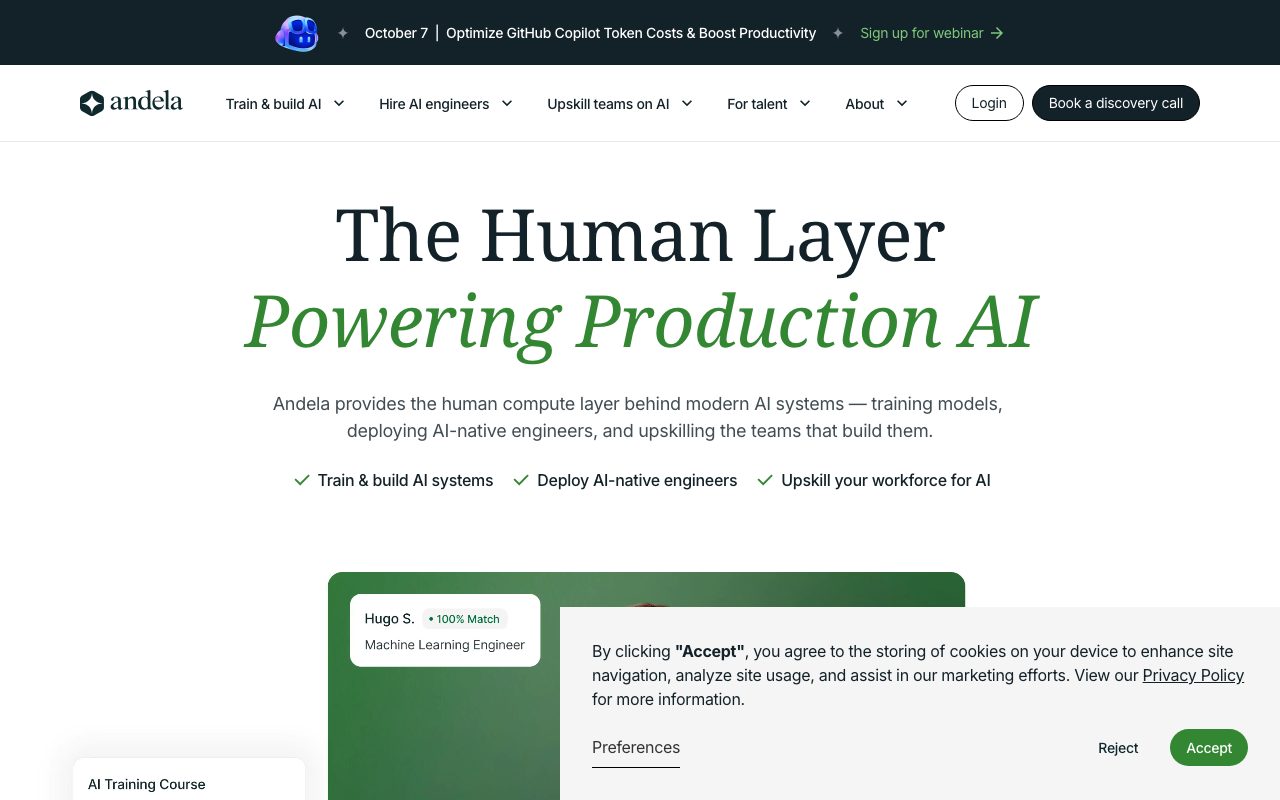Reject cookies in the consent banner
This screenshot has height=800, width=1280.
pos(1118,748)
